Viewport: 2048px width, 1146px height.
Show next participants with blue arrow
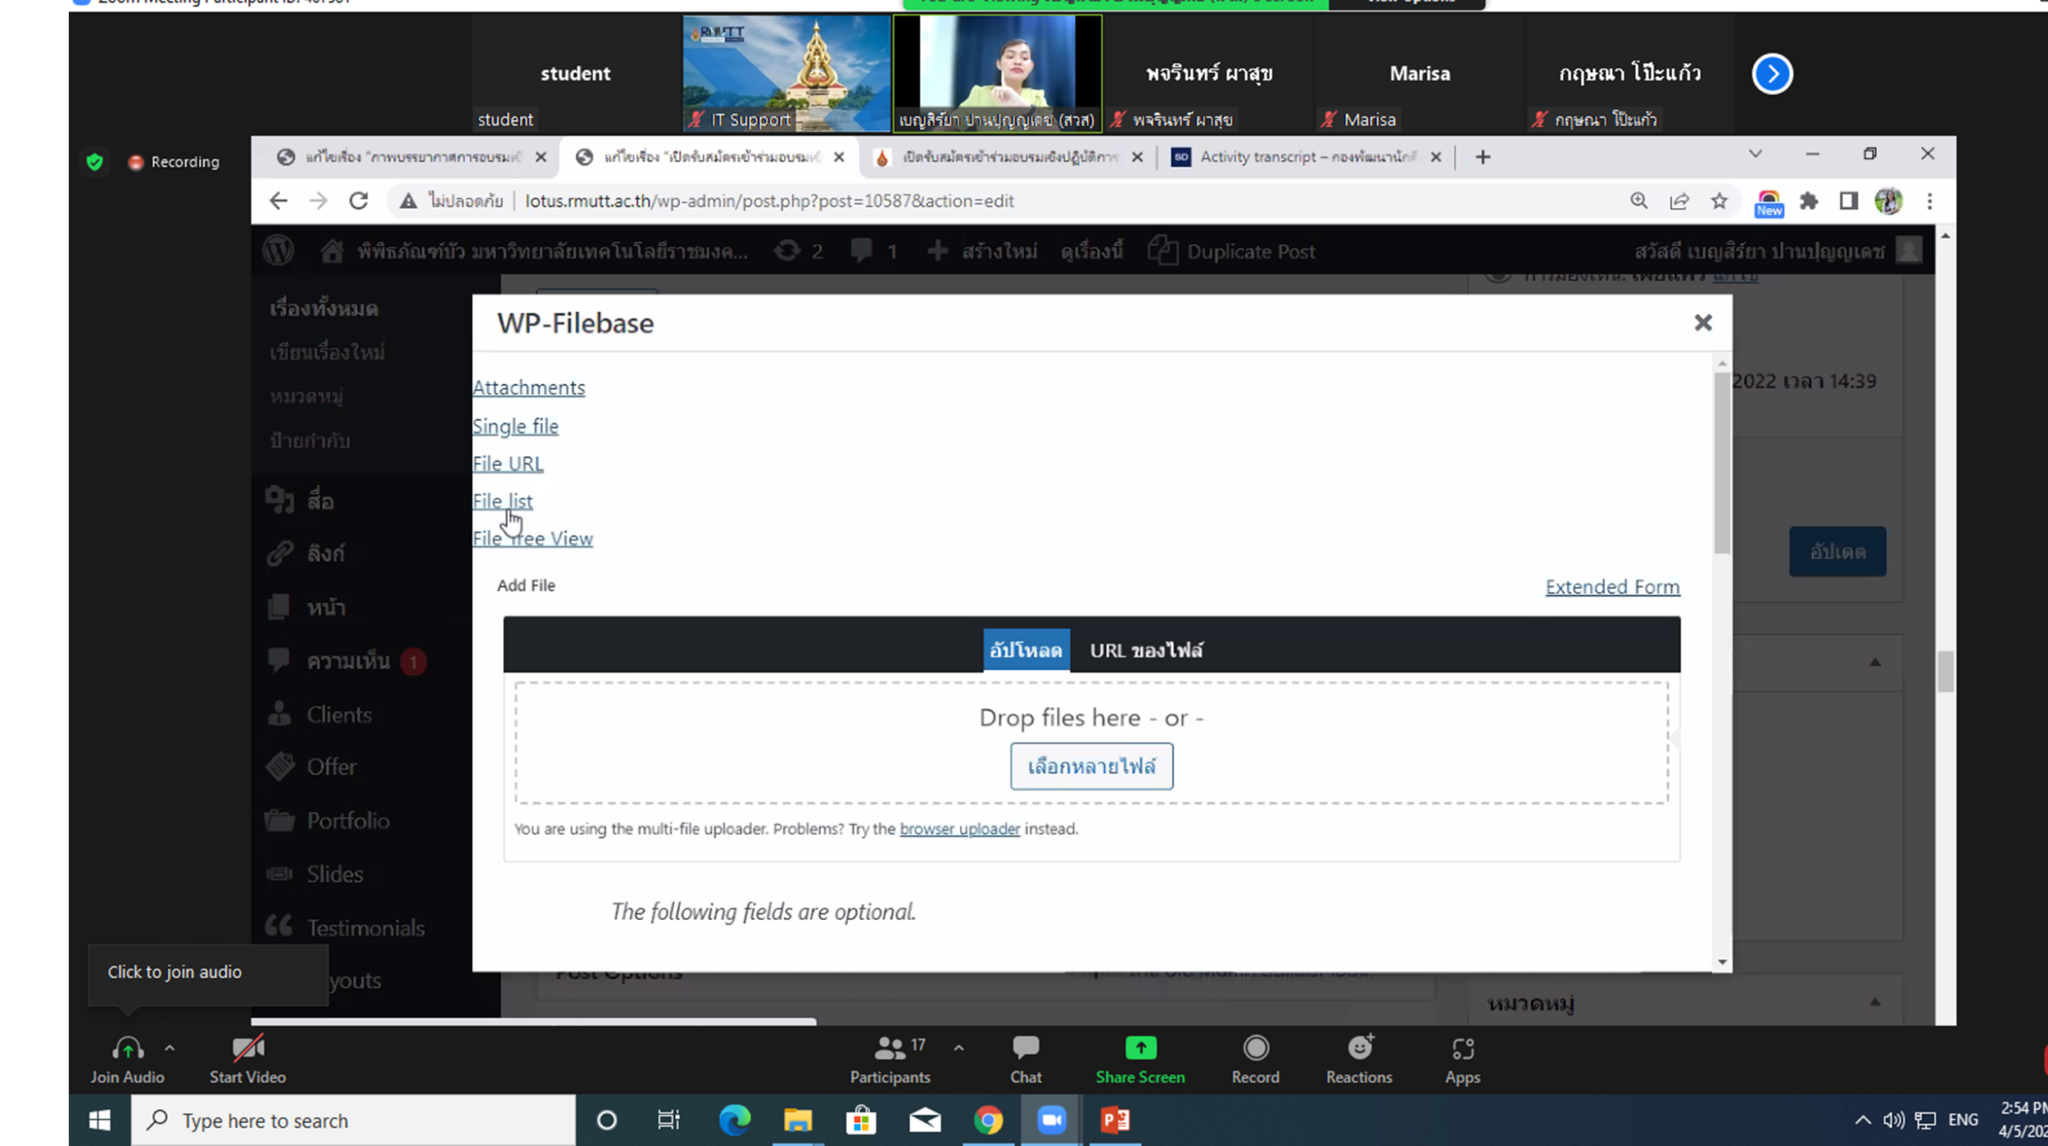click(1772, 73)
